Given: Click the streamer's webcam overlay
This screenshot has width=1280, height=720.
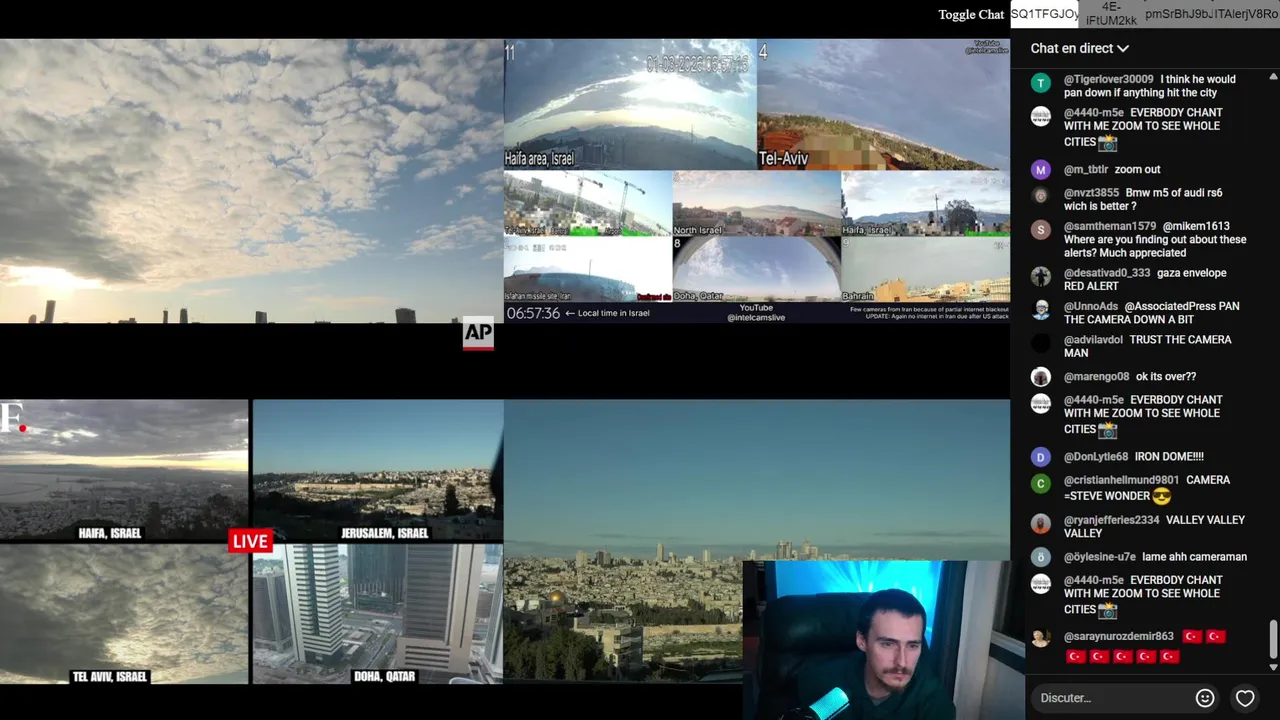Looking at the screenshot, I should click(x=885, y=640).
